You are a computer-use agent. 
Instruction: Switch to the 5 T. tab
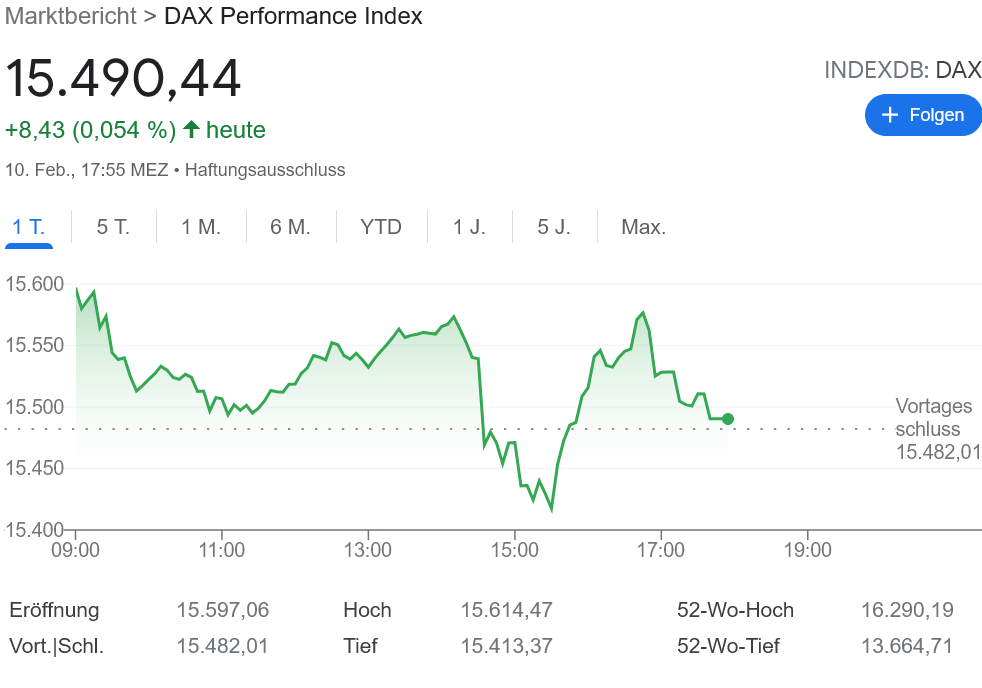coord(113,227)
